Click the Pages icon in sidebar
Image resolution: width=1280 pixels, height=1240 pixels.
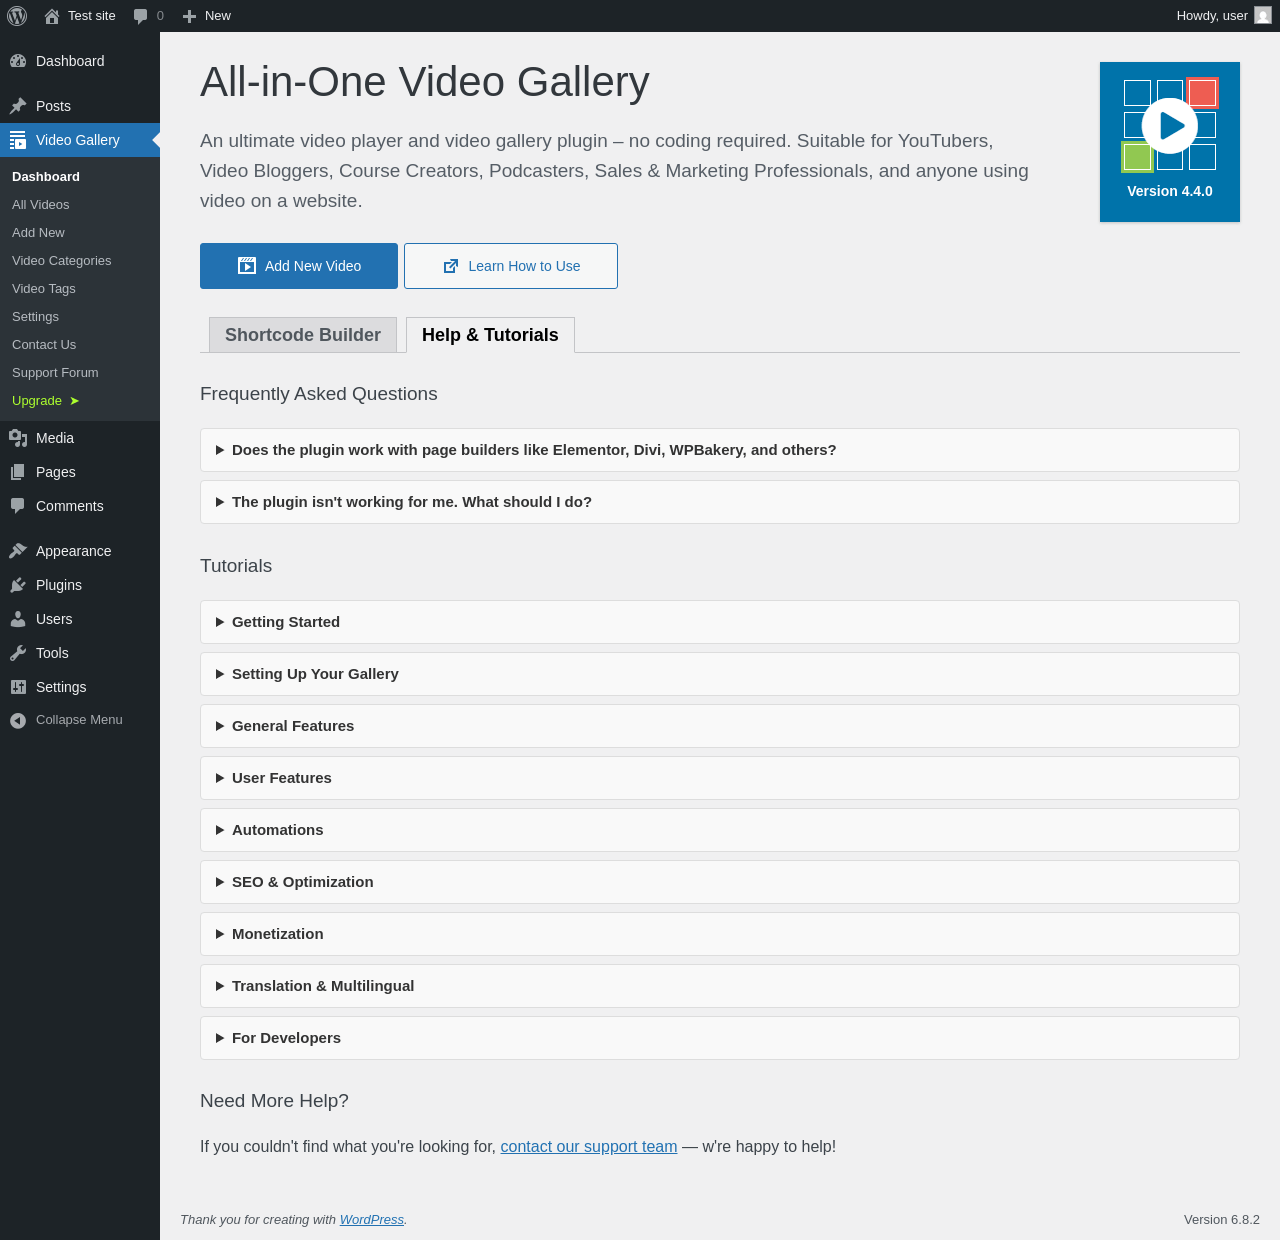point(18,472)
